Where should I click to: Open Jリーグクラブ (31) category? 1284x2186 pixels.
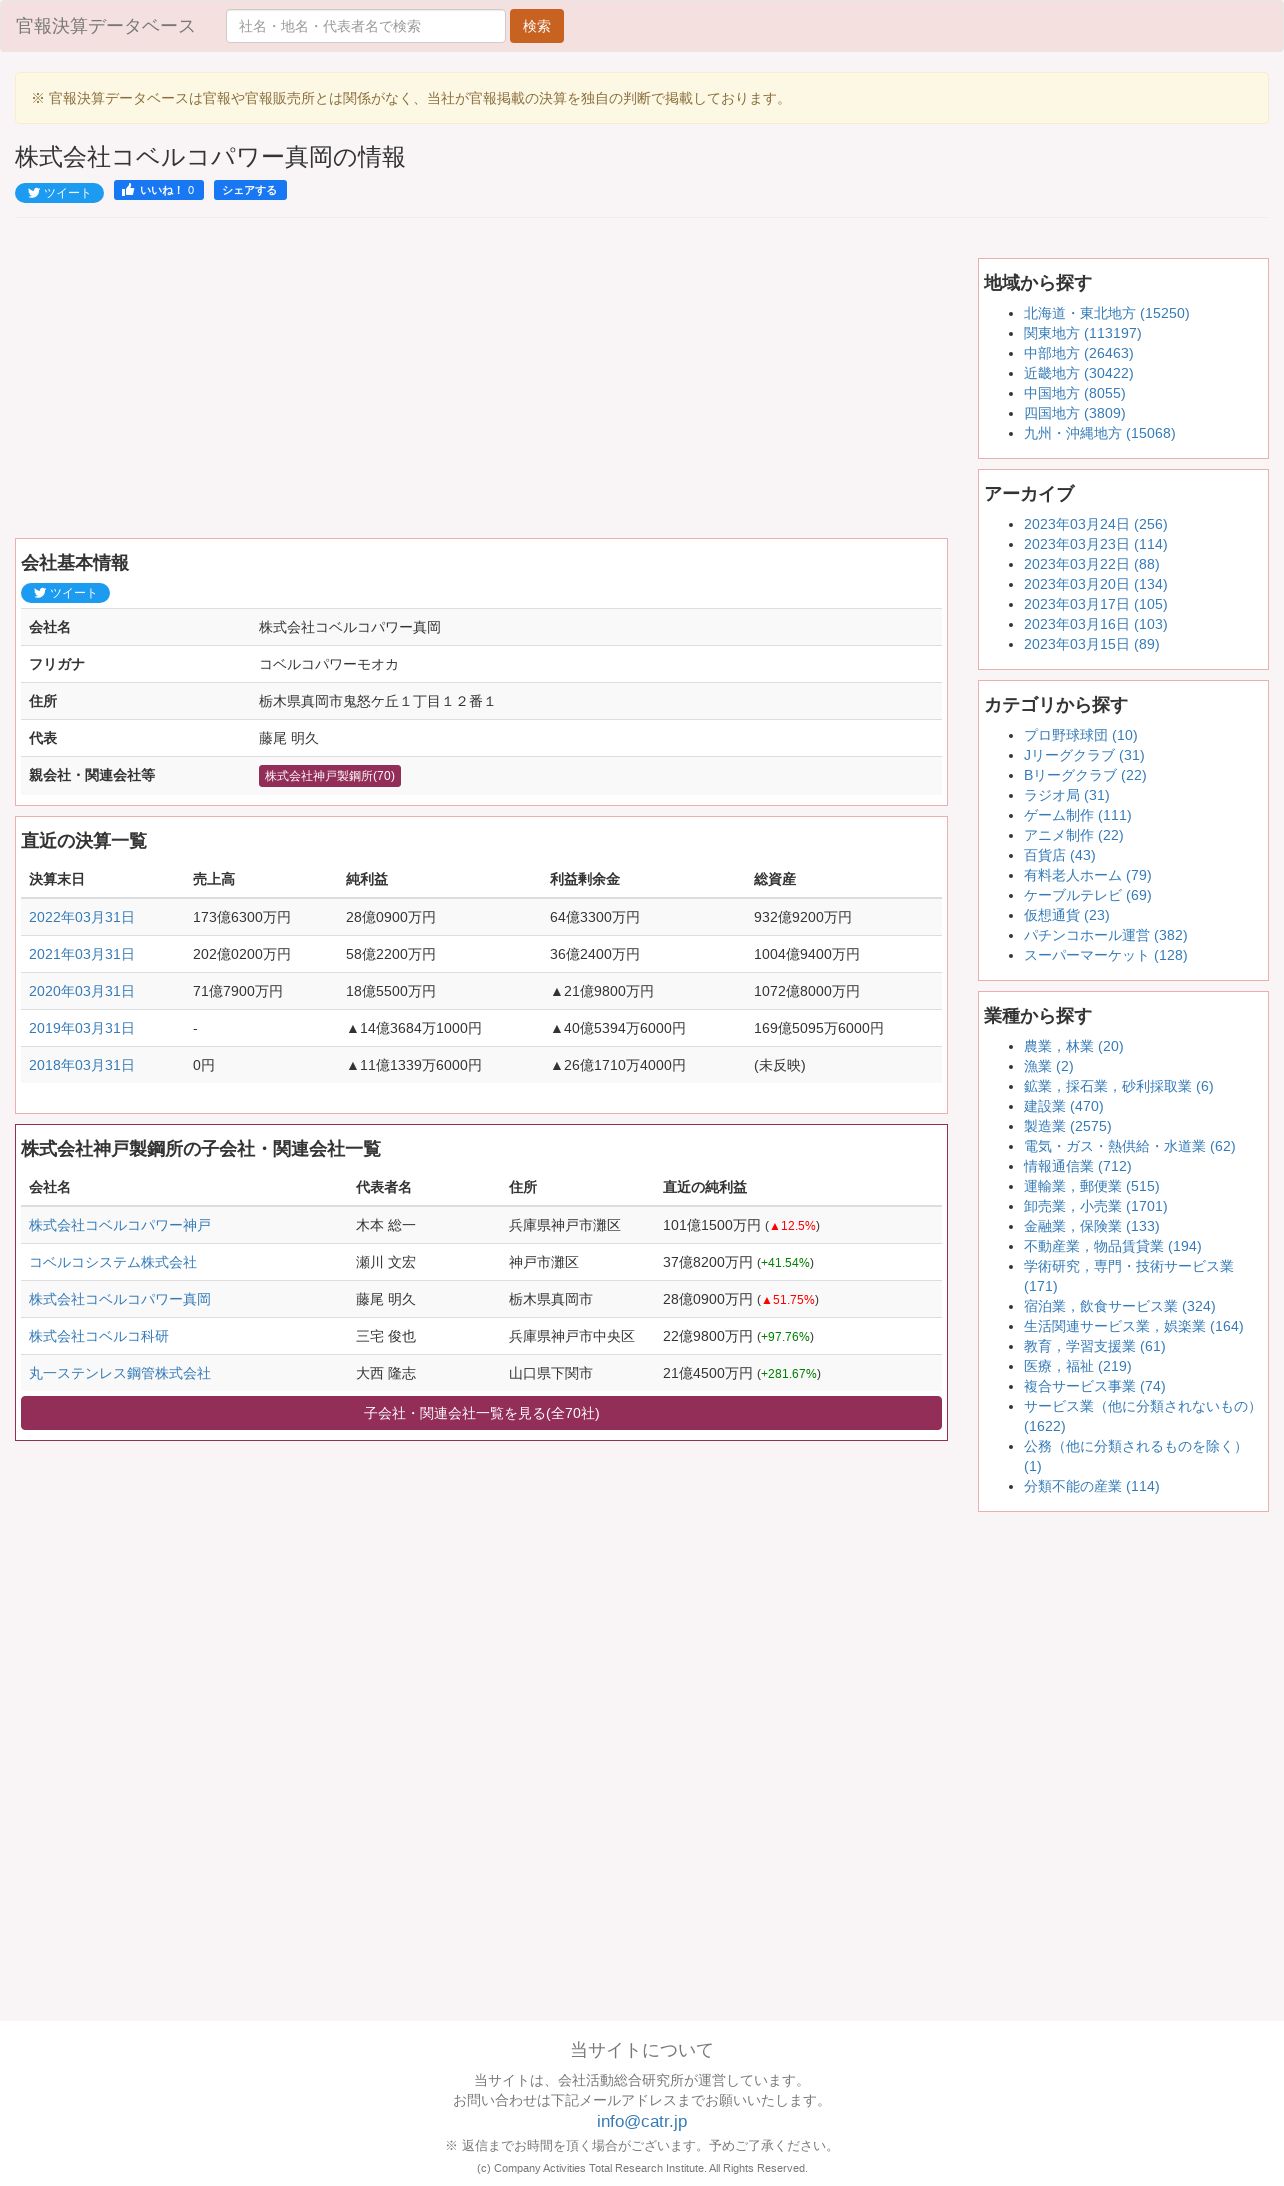pos(1084,755)
